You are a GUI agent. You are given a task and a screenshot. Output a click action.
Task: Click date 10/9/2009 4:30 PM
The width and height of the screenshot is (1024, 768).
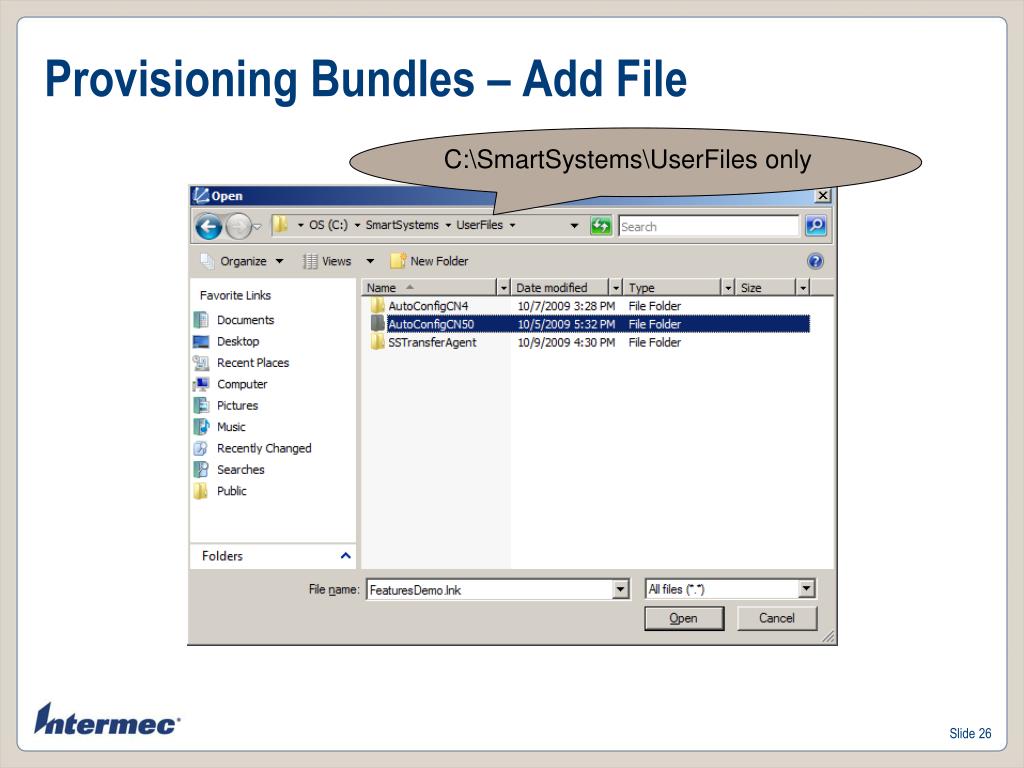tap(566, 342)
